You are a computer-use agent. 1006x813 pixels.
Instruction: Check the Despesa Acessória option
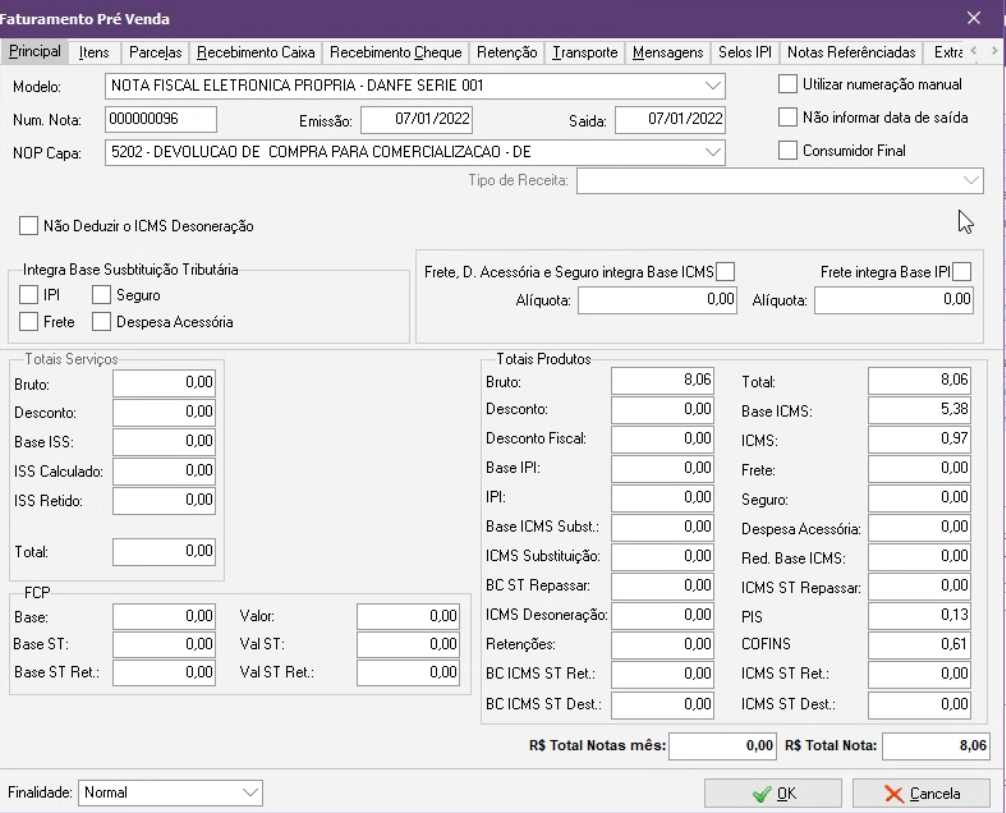[101, 322]
